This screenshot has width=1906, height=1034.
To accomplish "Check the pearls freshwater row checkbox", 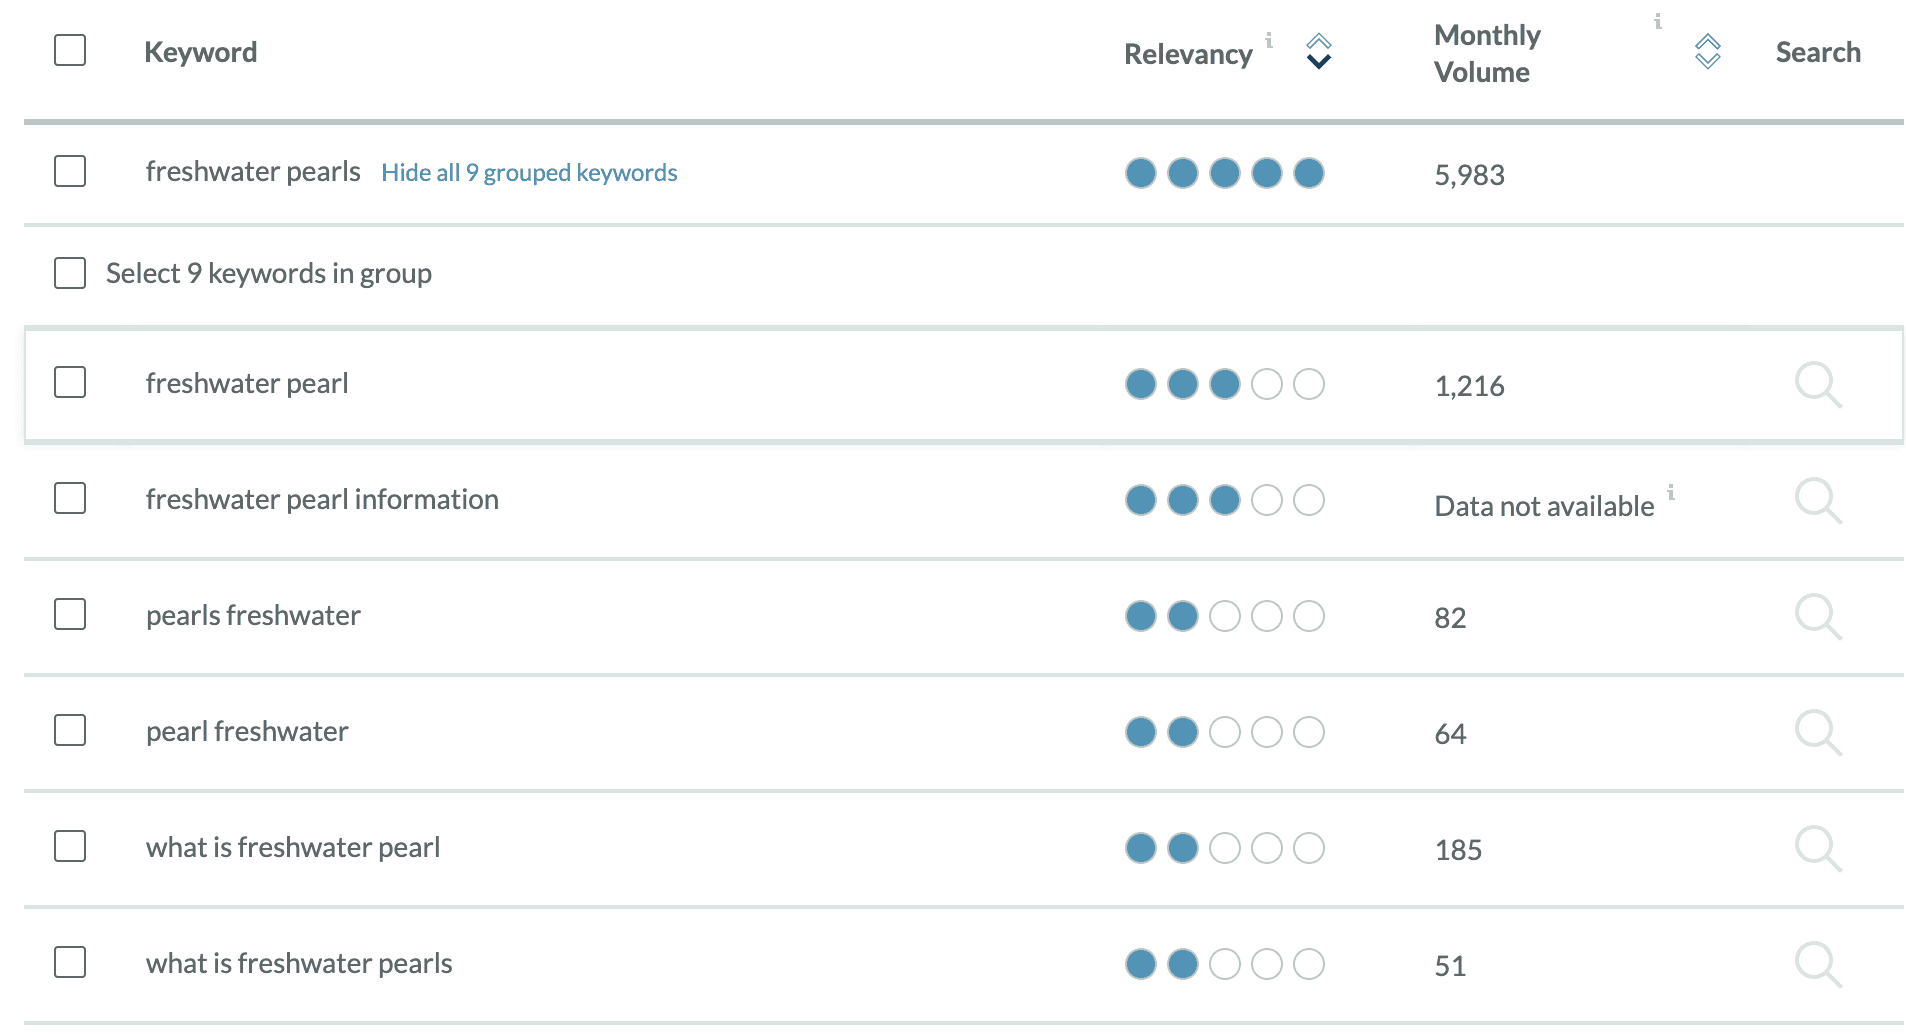I will pos(70,614).
